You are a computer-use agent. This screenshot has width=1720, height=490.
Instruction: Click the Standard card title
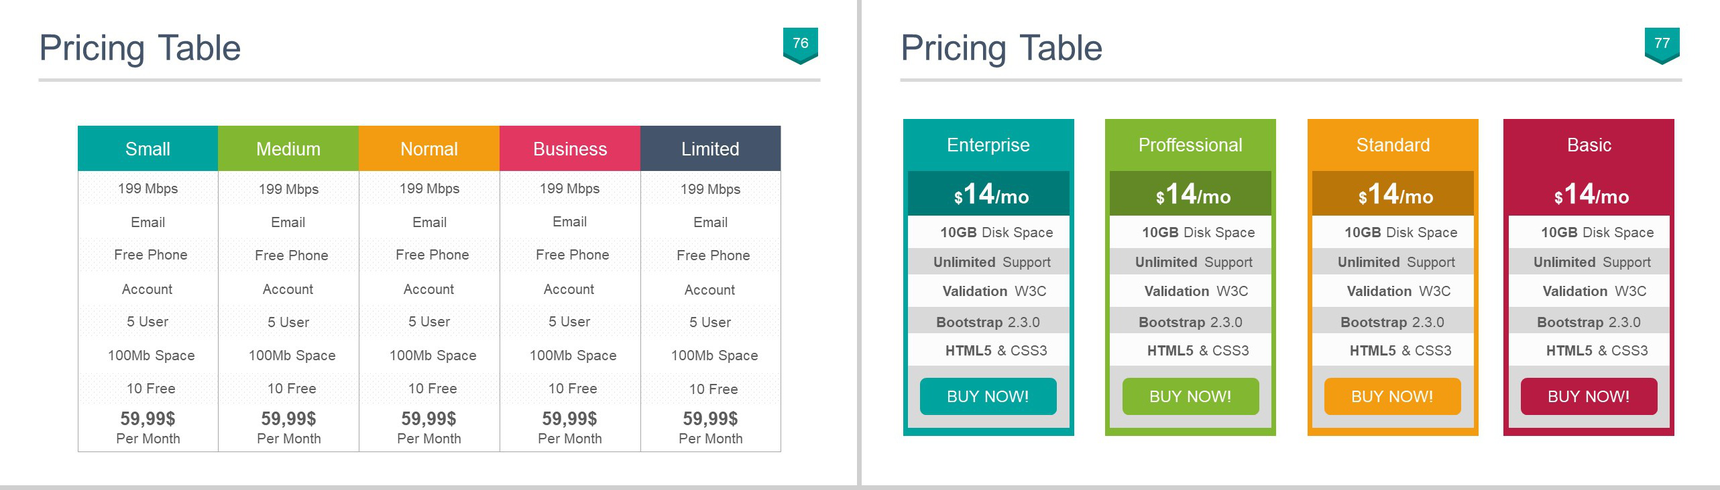point(1393,145)
